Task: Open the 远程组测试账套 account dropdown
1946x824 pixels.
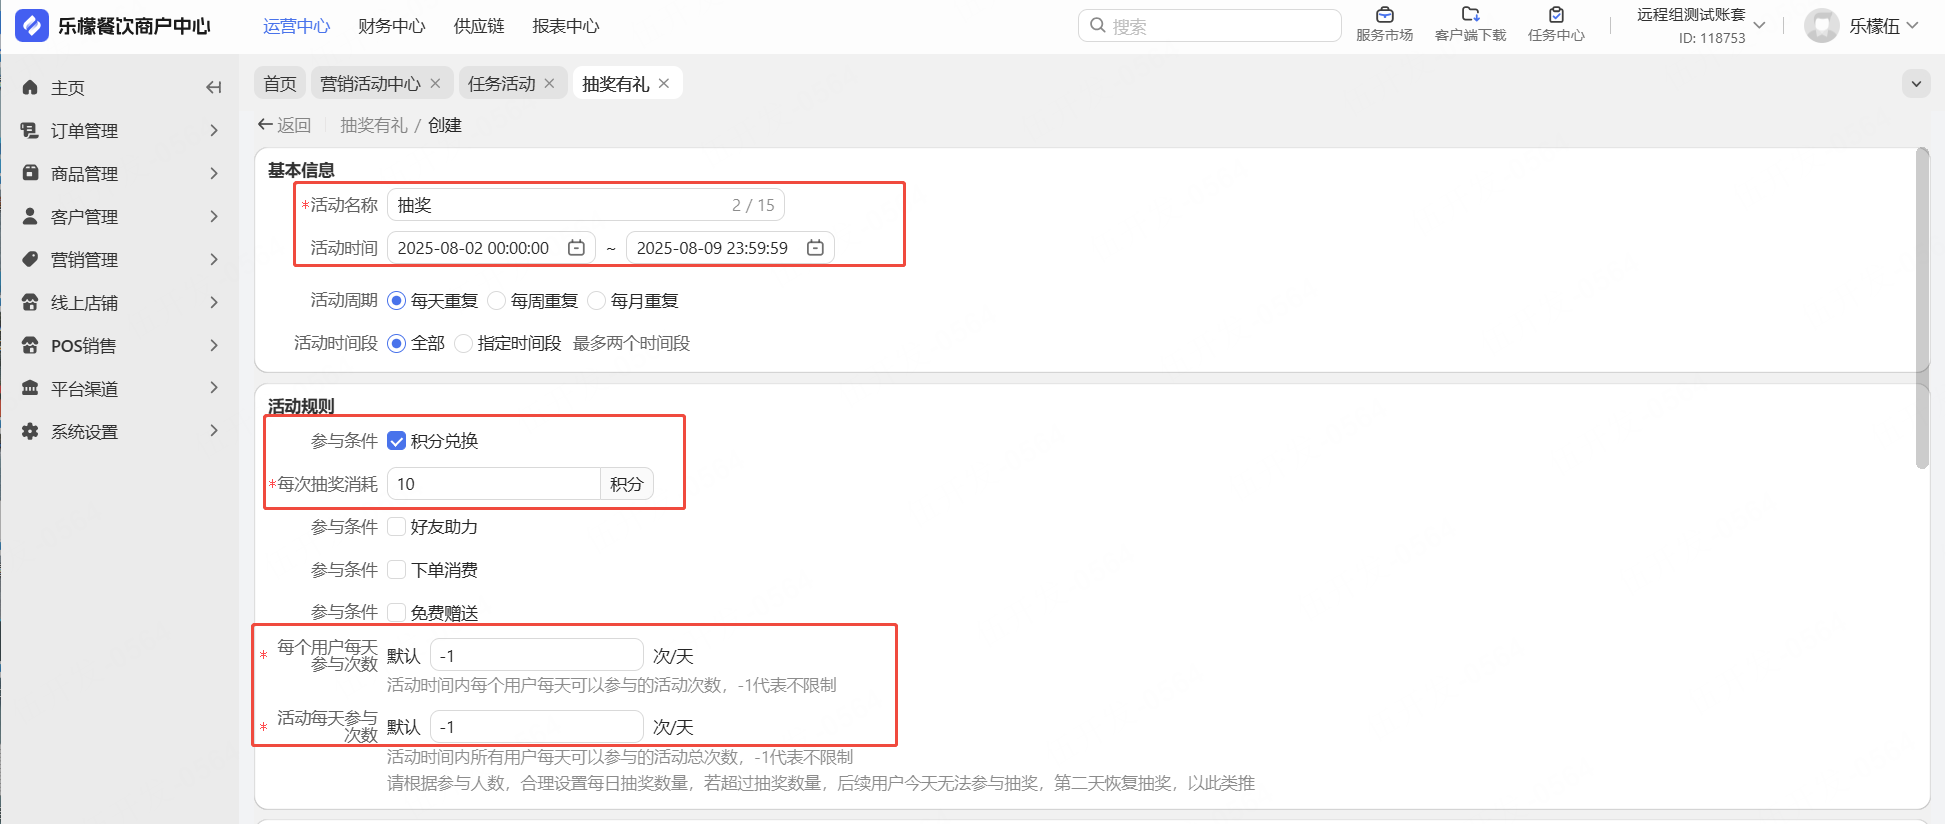Action: (1760, 26)
